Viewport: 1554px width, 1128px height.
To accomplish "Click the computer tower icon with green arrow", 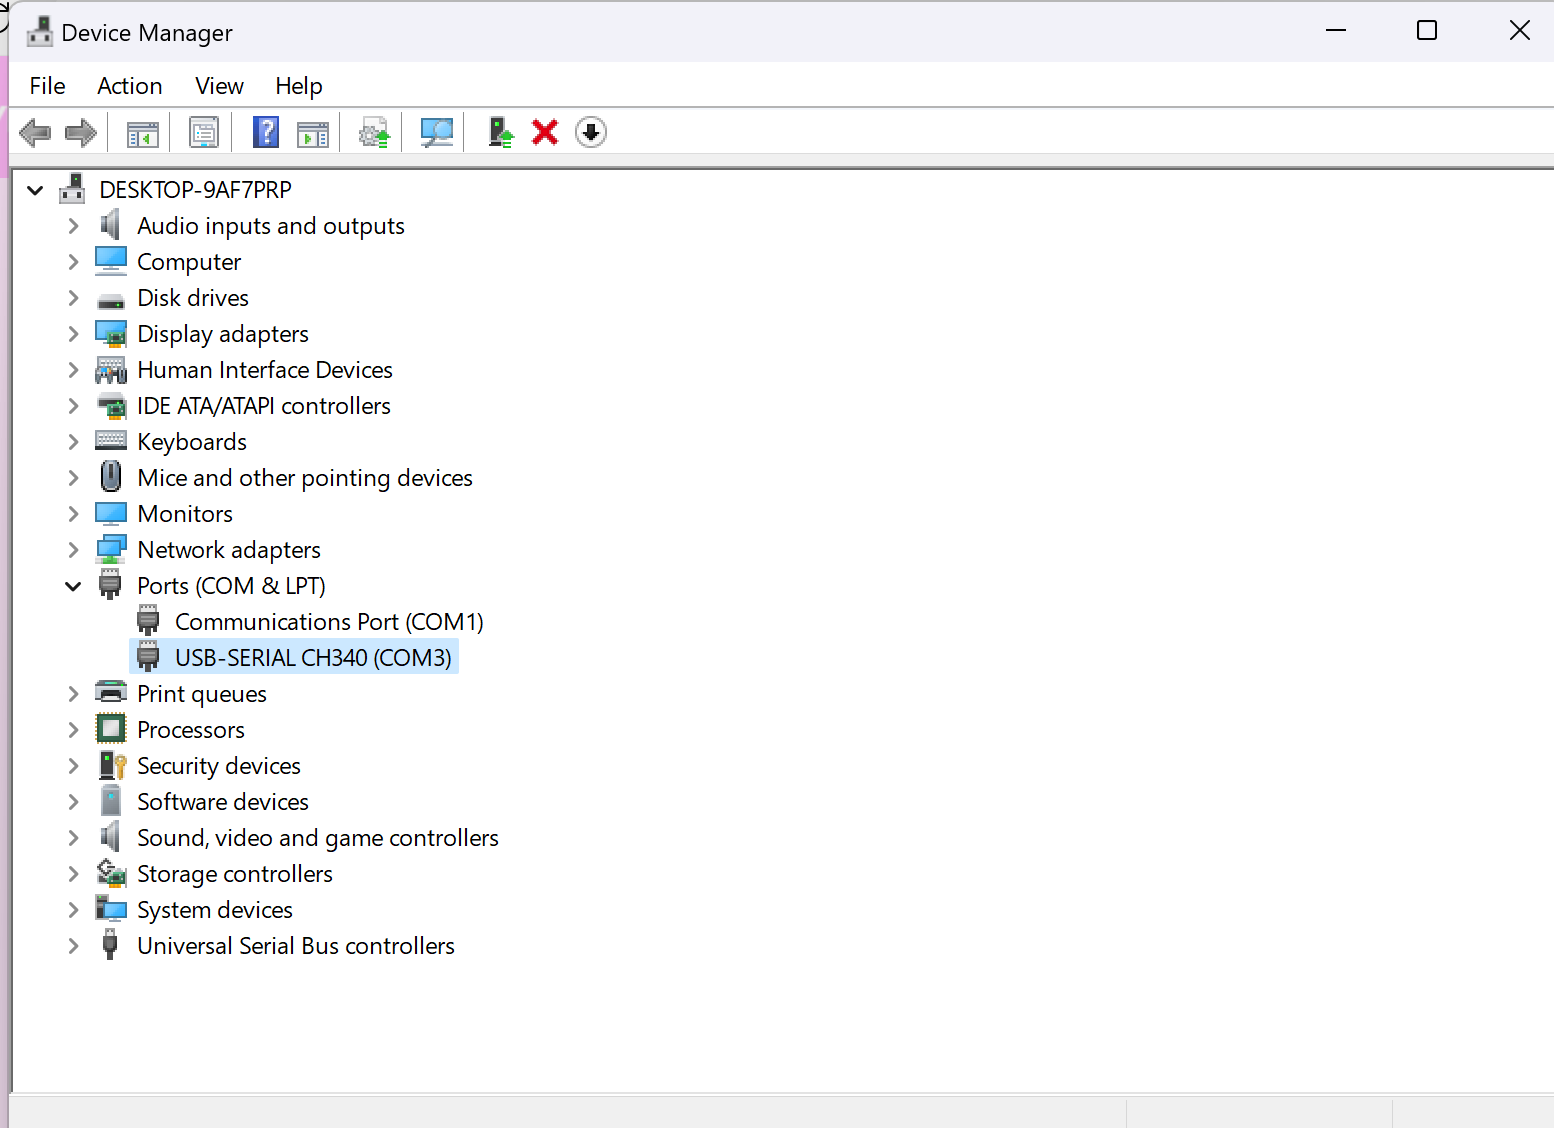I will (500, 132).
